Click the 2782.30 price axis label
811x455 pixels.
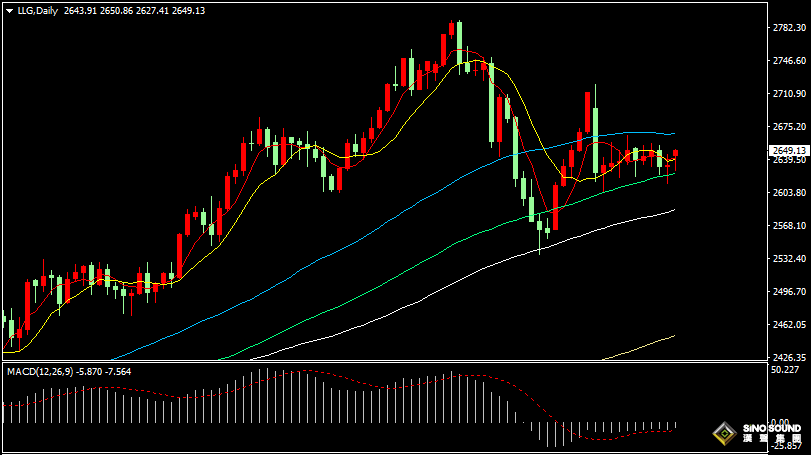coord(789,27)
